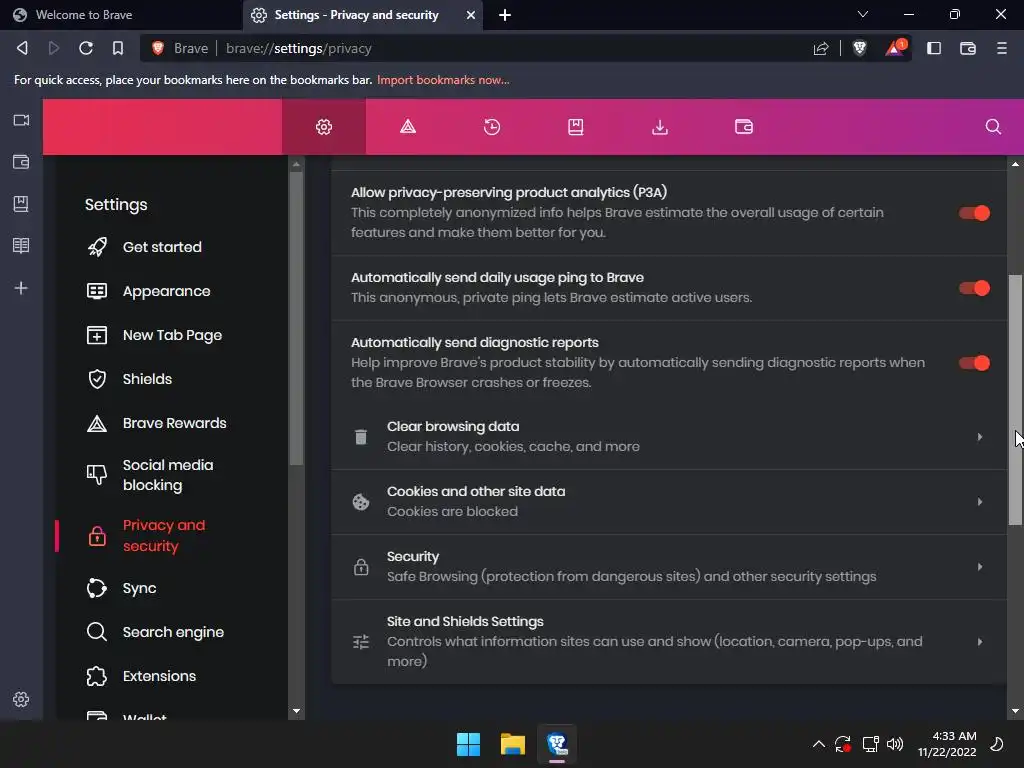Expand Cookies and other site data arrow

[x=980, y=502]
